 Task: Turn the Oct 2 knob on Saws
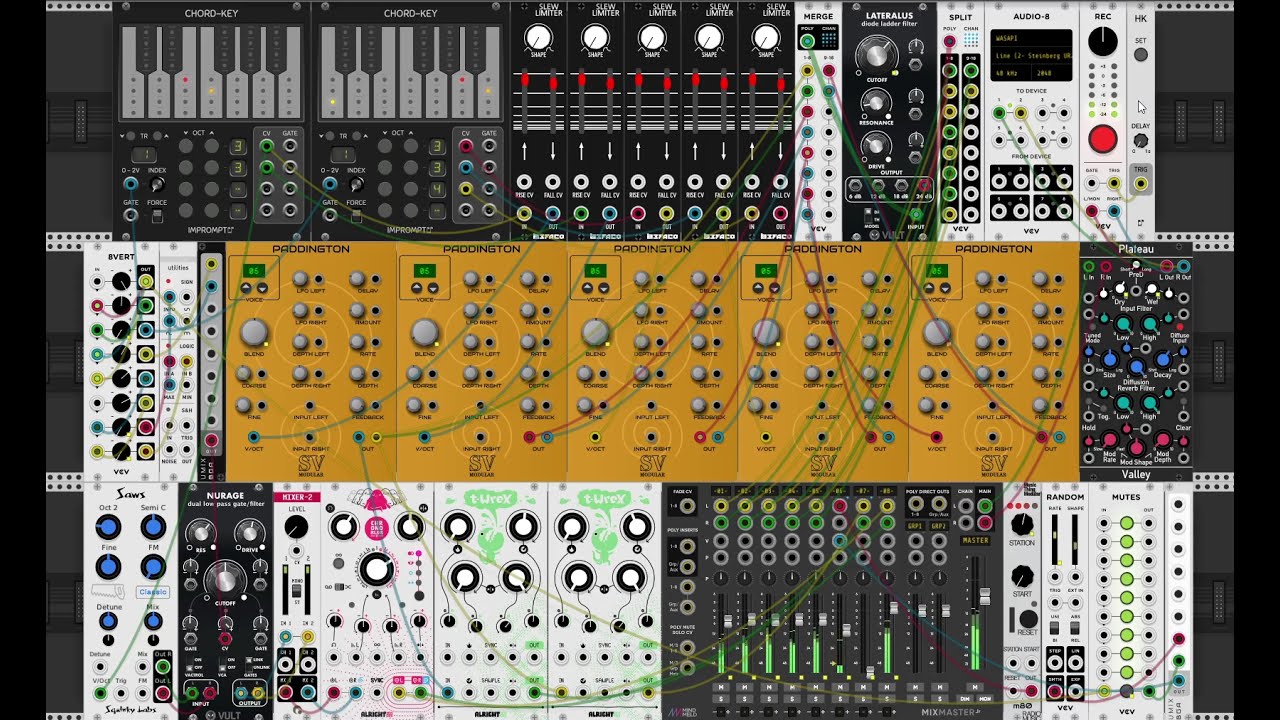pos(108,527)
